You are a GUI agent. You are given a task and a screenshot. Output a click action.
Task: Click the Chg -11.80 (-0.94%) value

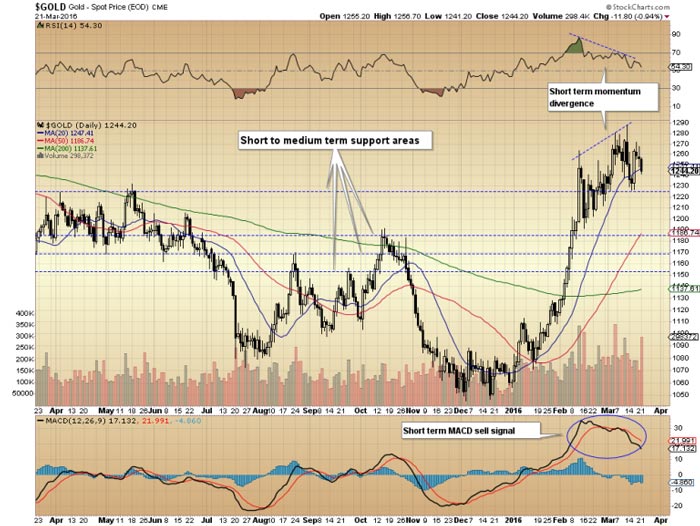[628, 16]
